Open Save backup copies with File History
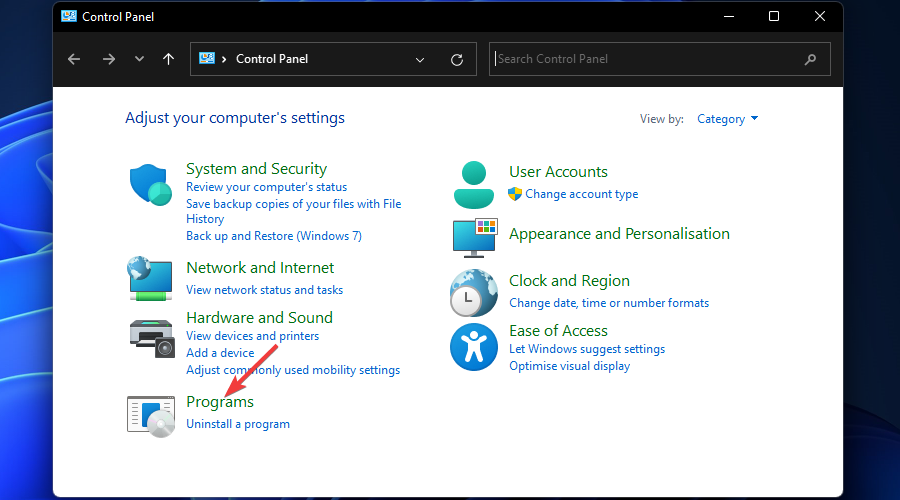This screenshot has width=900, height=500. pos(293,211)
